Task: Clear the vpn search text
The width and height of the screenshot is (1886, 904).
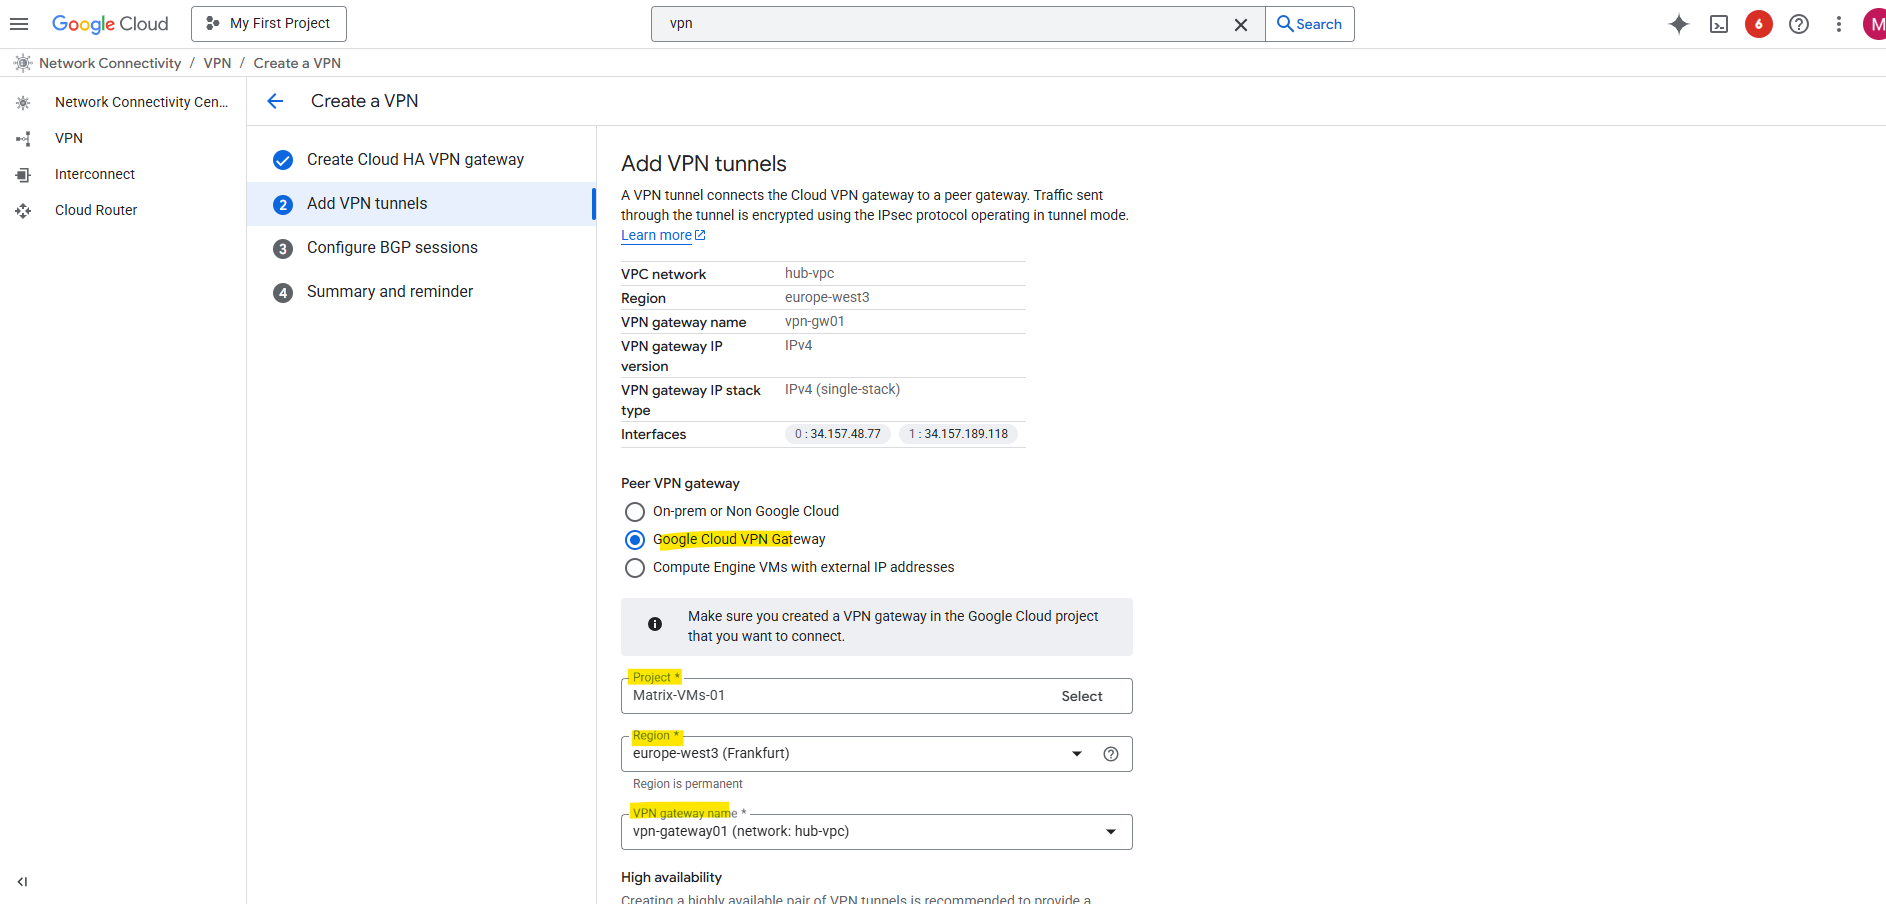Action: pos(1240,24)
